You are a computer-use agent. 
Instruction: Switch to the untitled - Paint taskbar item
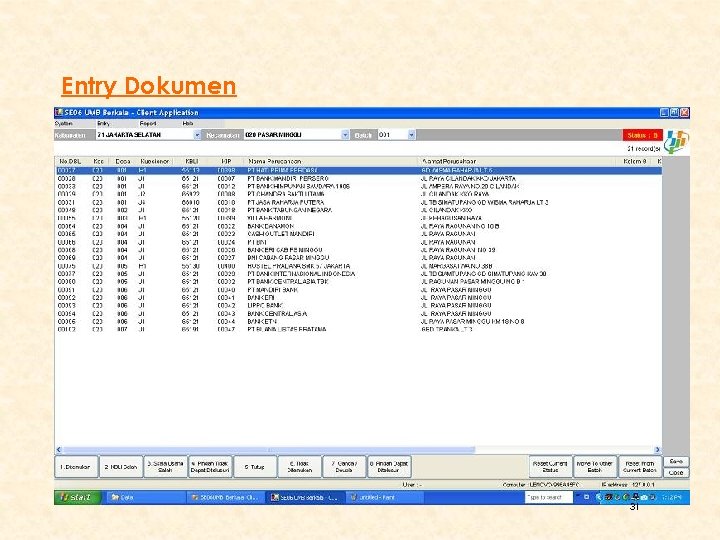pos(384,497)
